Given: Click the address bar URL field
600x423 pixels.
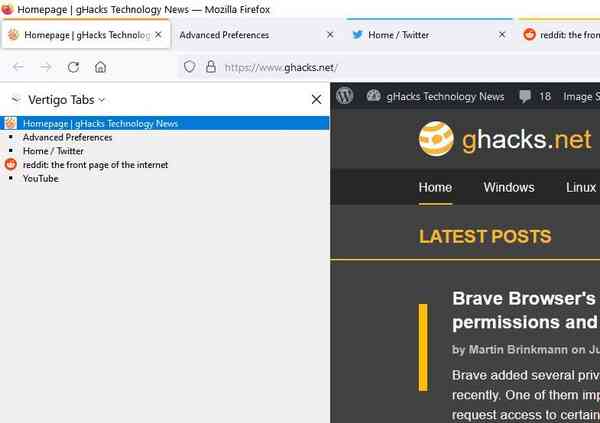Looking at the screenshot, I should 390,67.
